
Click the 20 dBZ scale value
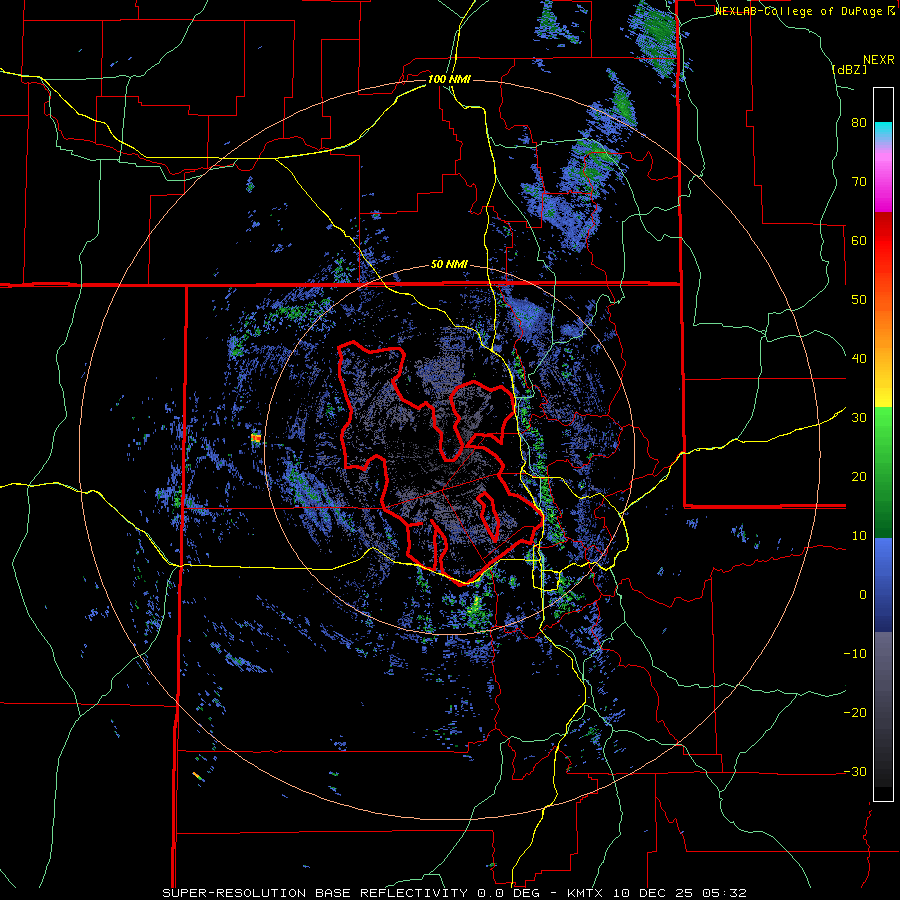click(x=859, y=477)
